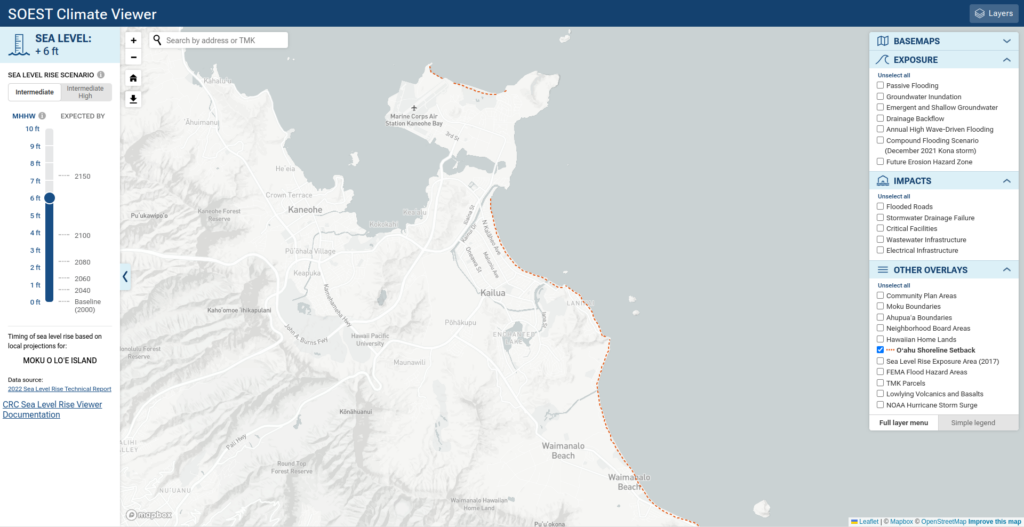The height and width of the screenshot is (527, 1024).
Task: Open CRC Sea Level Rise Viewer Documentation
Action: click(x=52, y=409)
